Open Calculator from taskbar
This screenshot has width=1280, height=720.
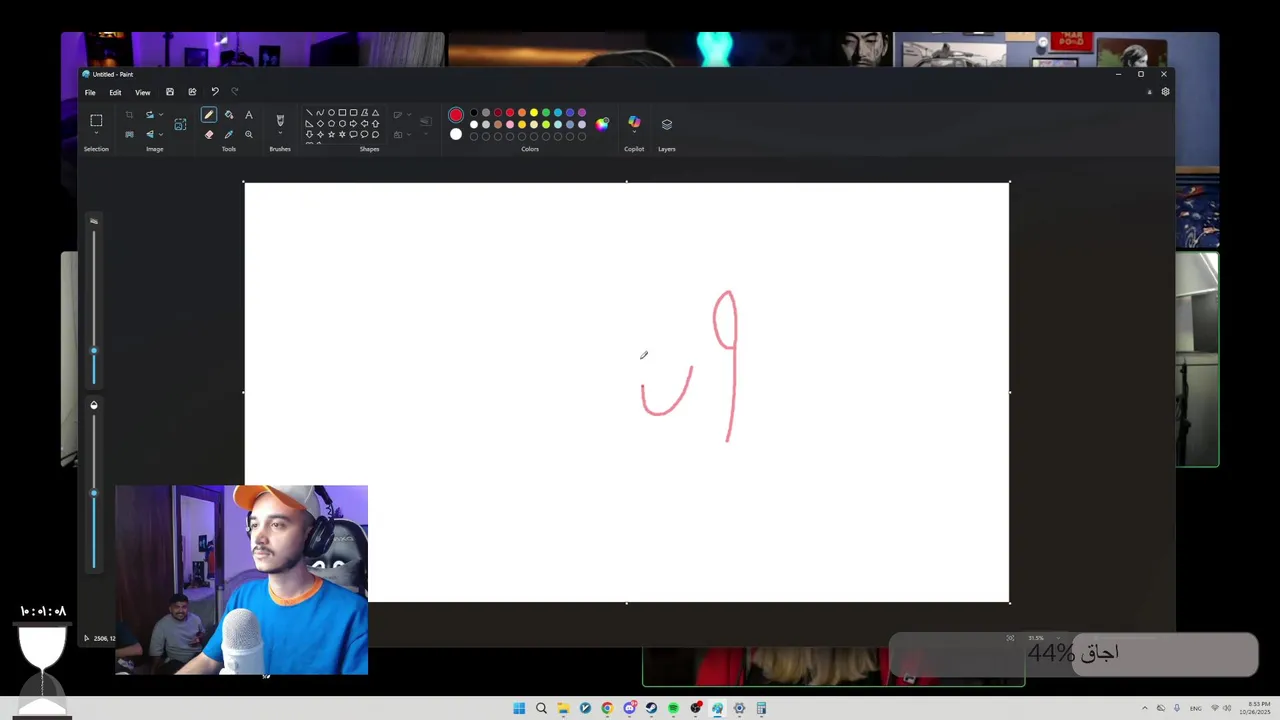pyautogui.click(x=761, y=708)
